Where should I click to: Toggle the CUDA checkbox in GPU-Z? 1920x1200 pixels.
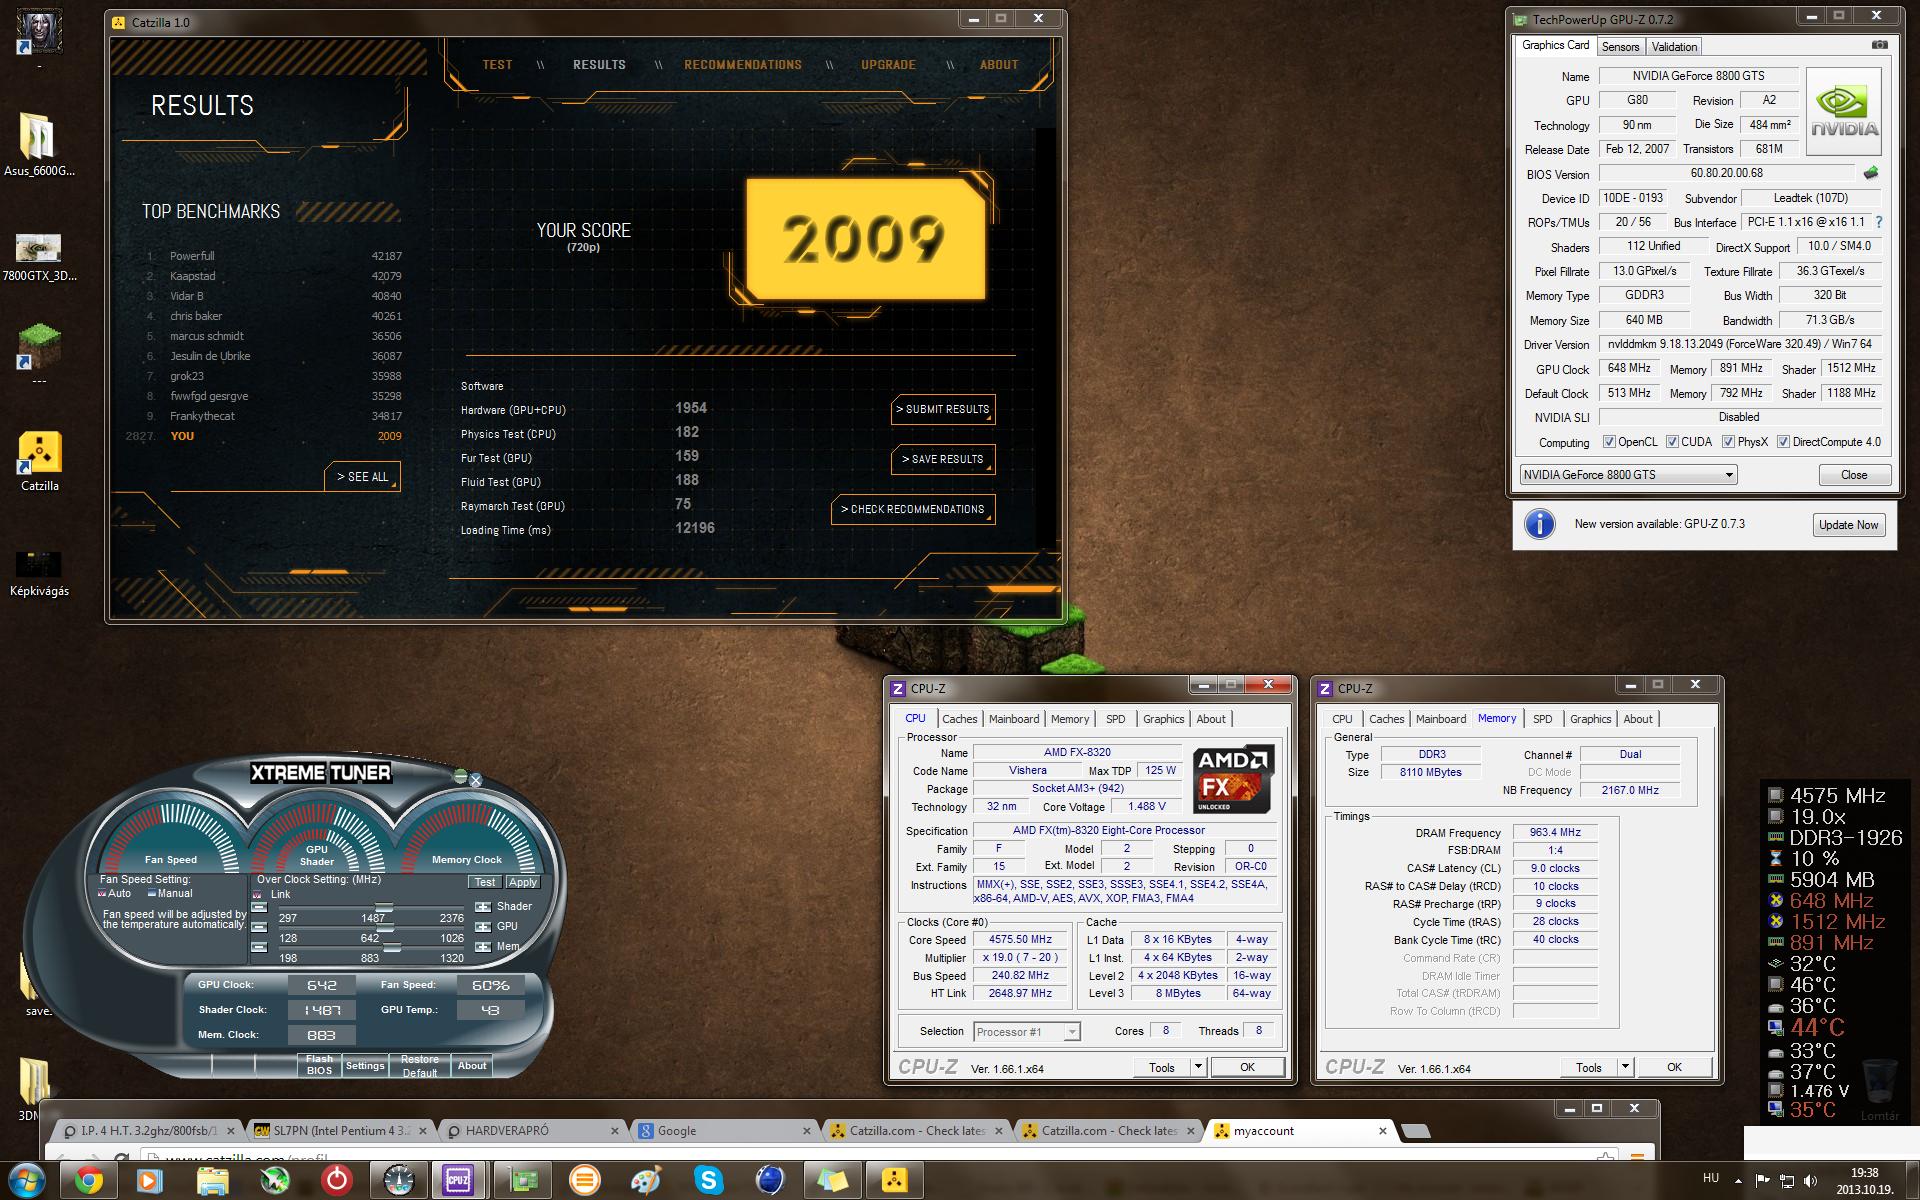[1672, 442]
